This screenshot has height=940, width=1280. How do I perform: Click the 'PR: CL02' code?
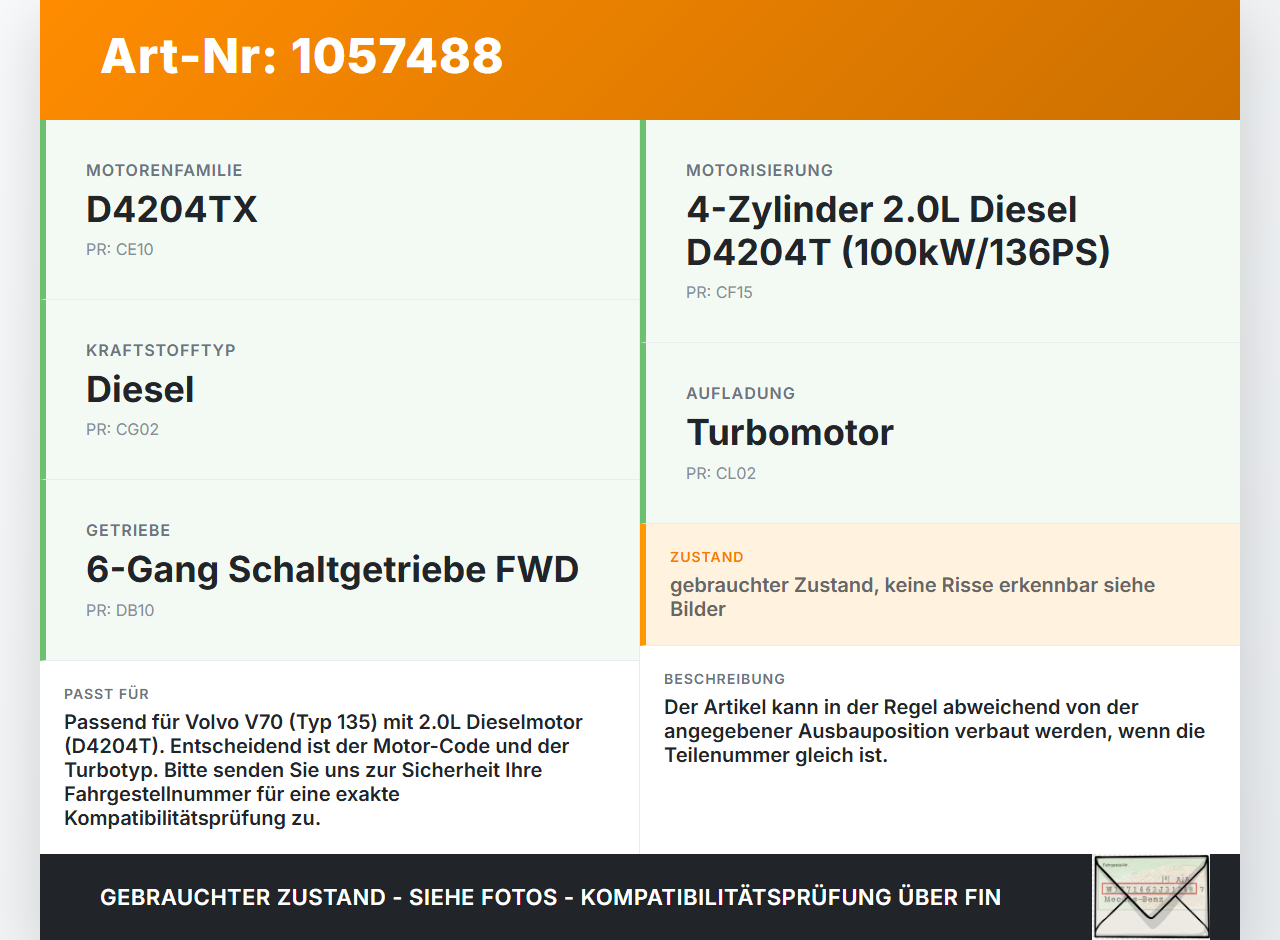721,474
